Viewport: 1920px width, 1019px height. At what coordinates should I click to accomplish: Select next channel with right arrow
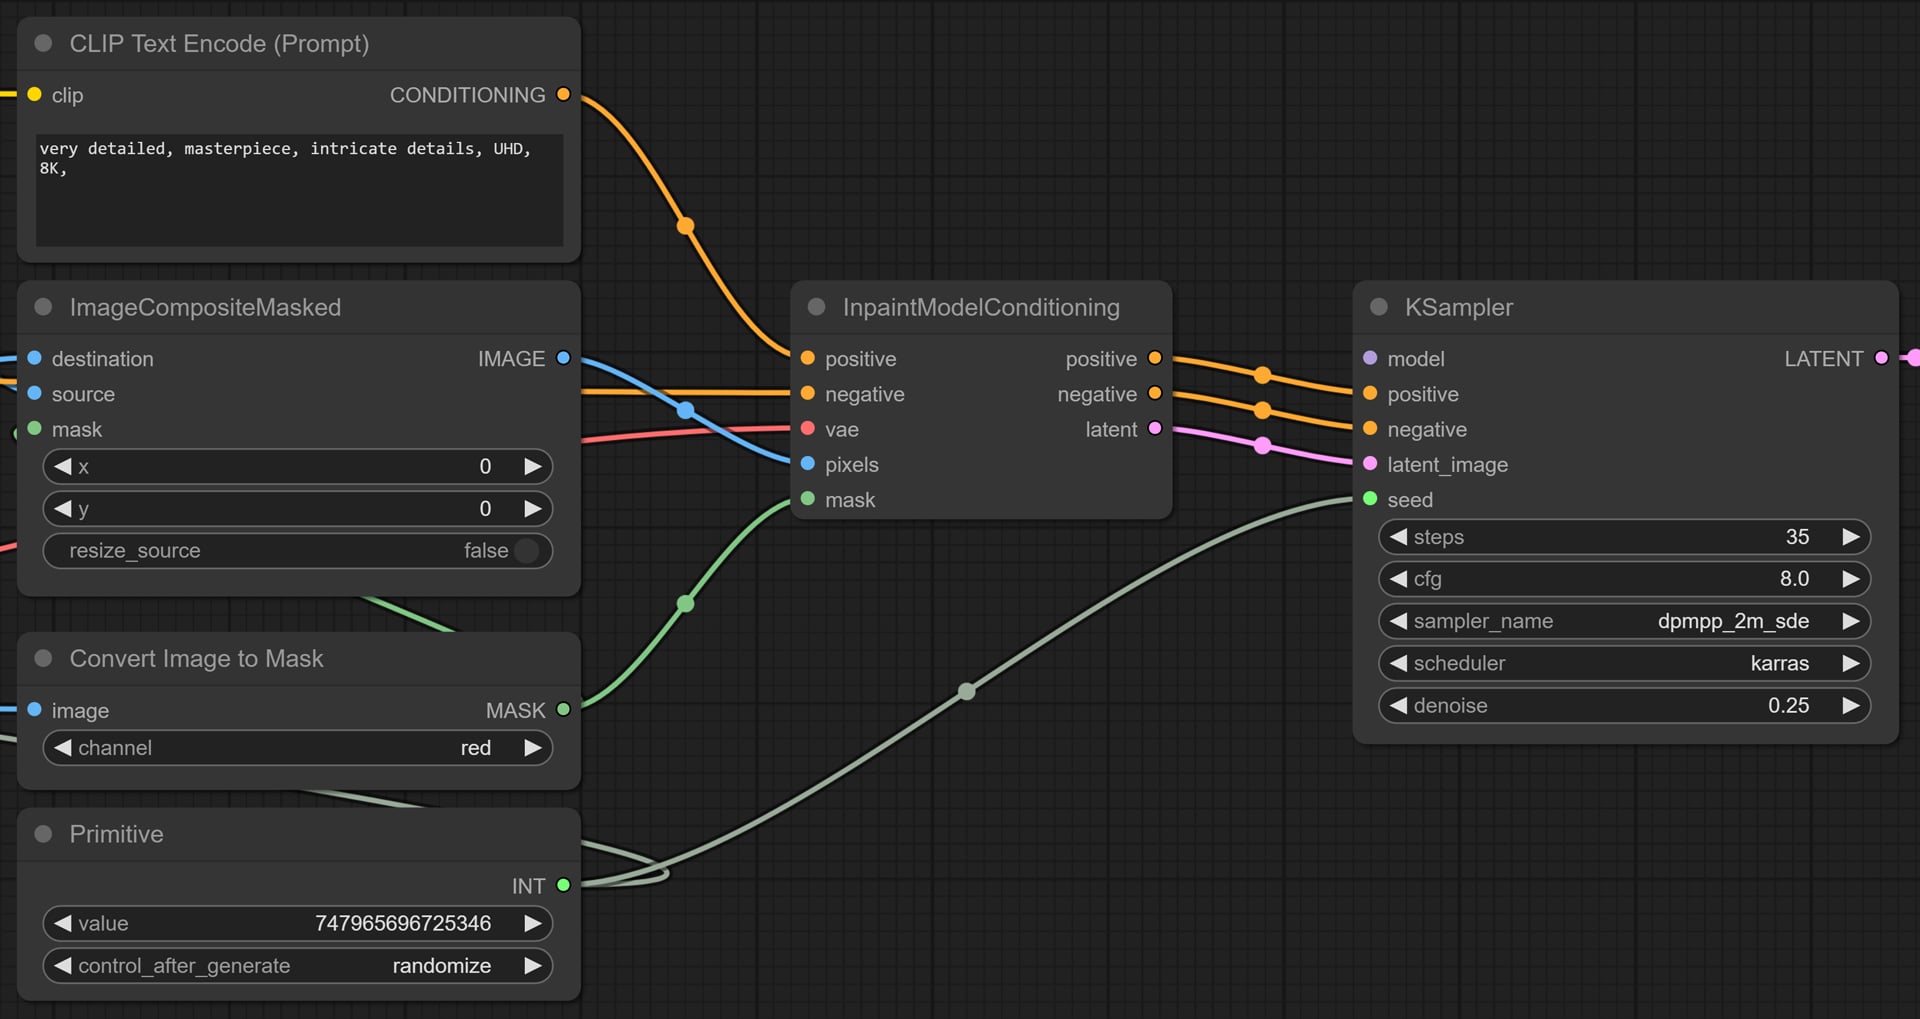[x=533, y=748]
